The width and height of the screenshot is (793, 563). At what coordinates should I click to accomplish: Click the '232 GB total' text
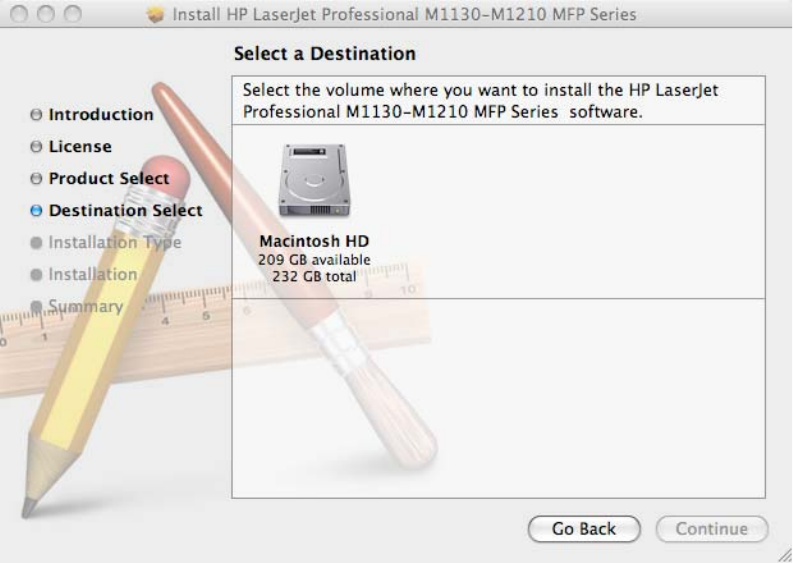[314, 276]
